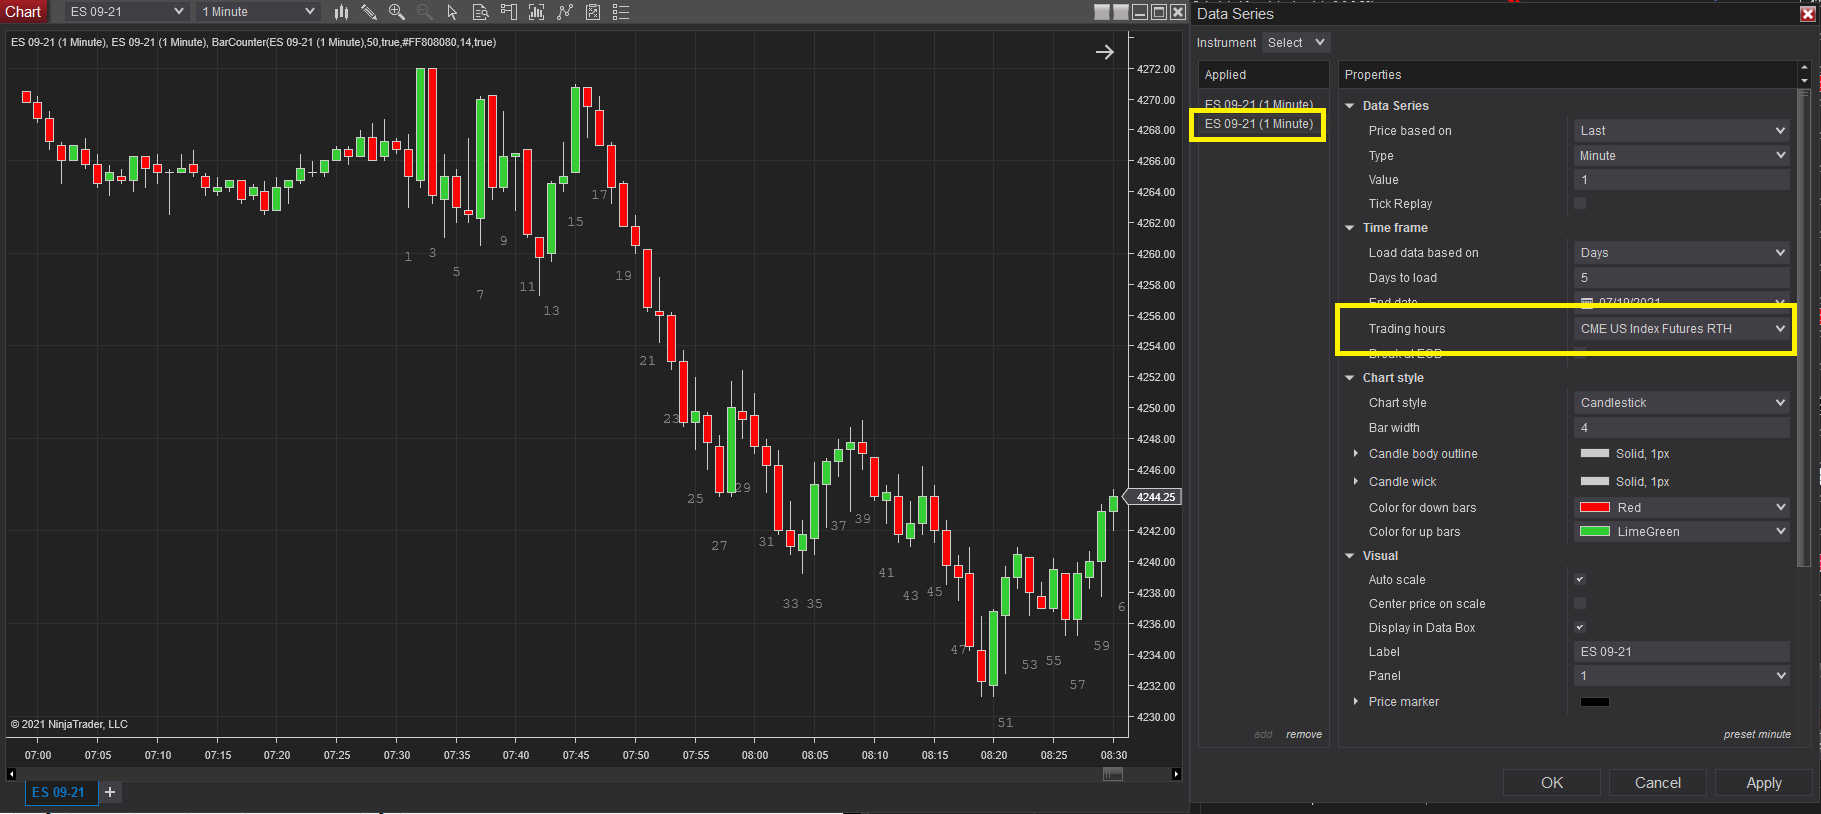Viewport: 1821px width, 814px height.
Task: Open the End date calendar icon
Action: tap(1587, 303)
